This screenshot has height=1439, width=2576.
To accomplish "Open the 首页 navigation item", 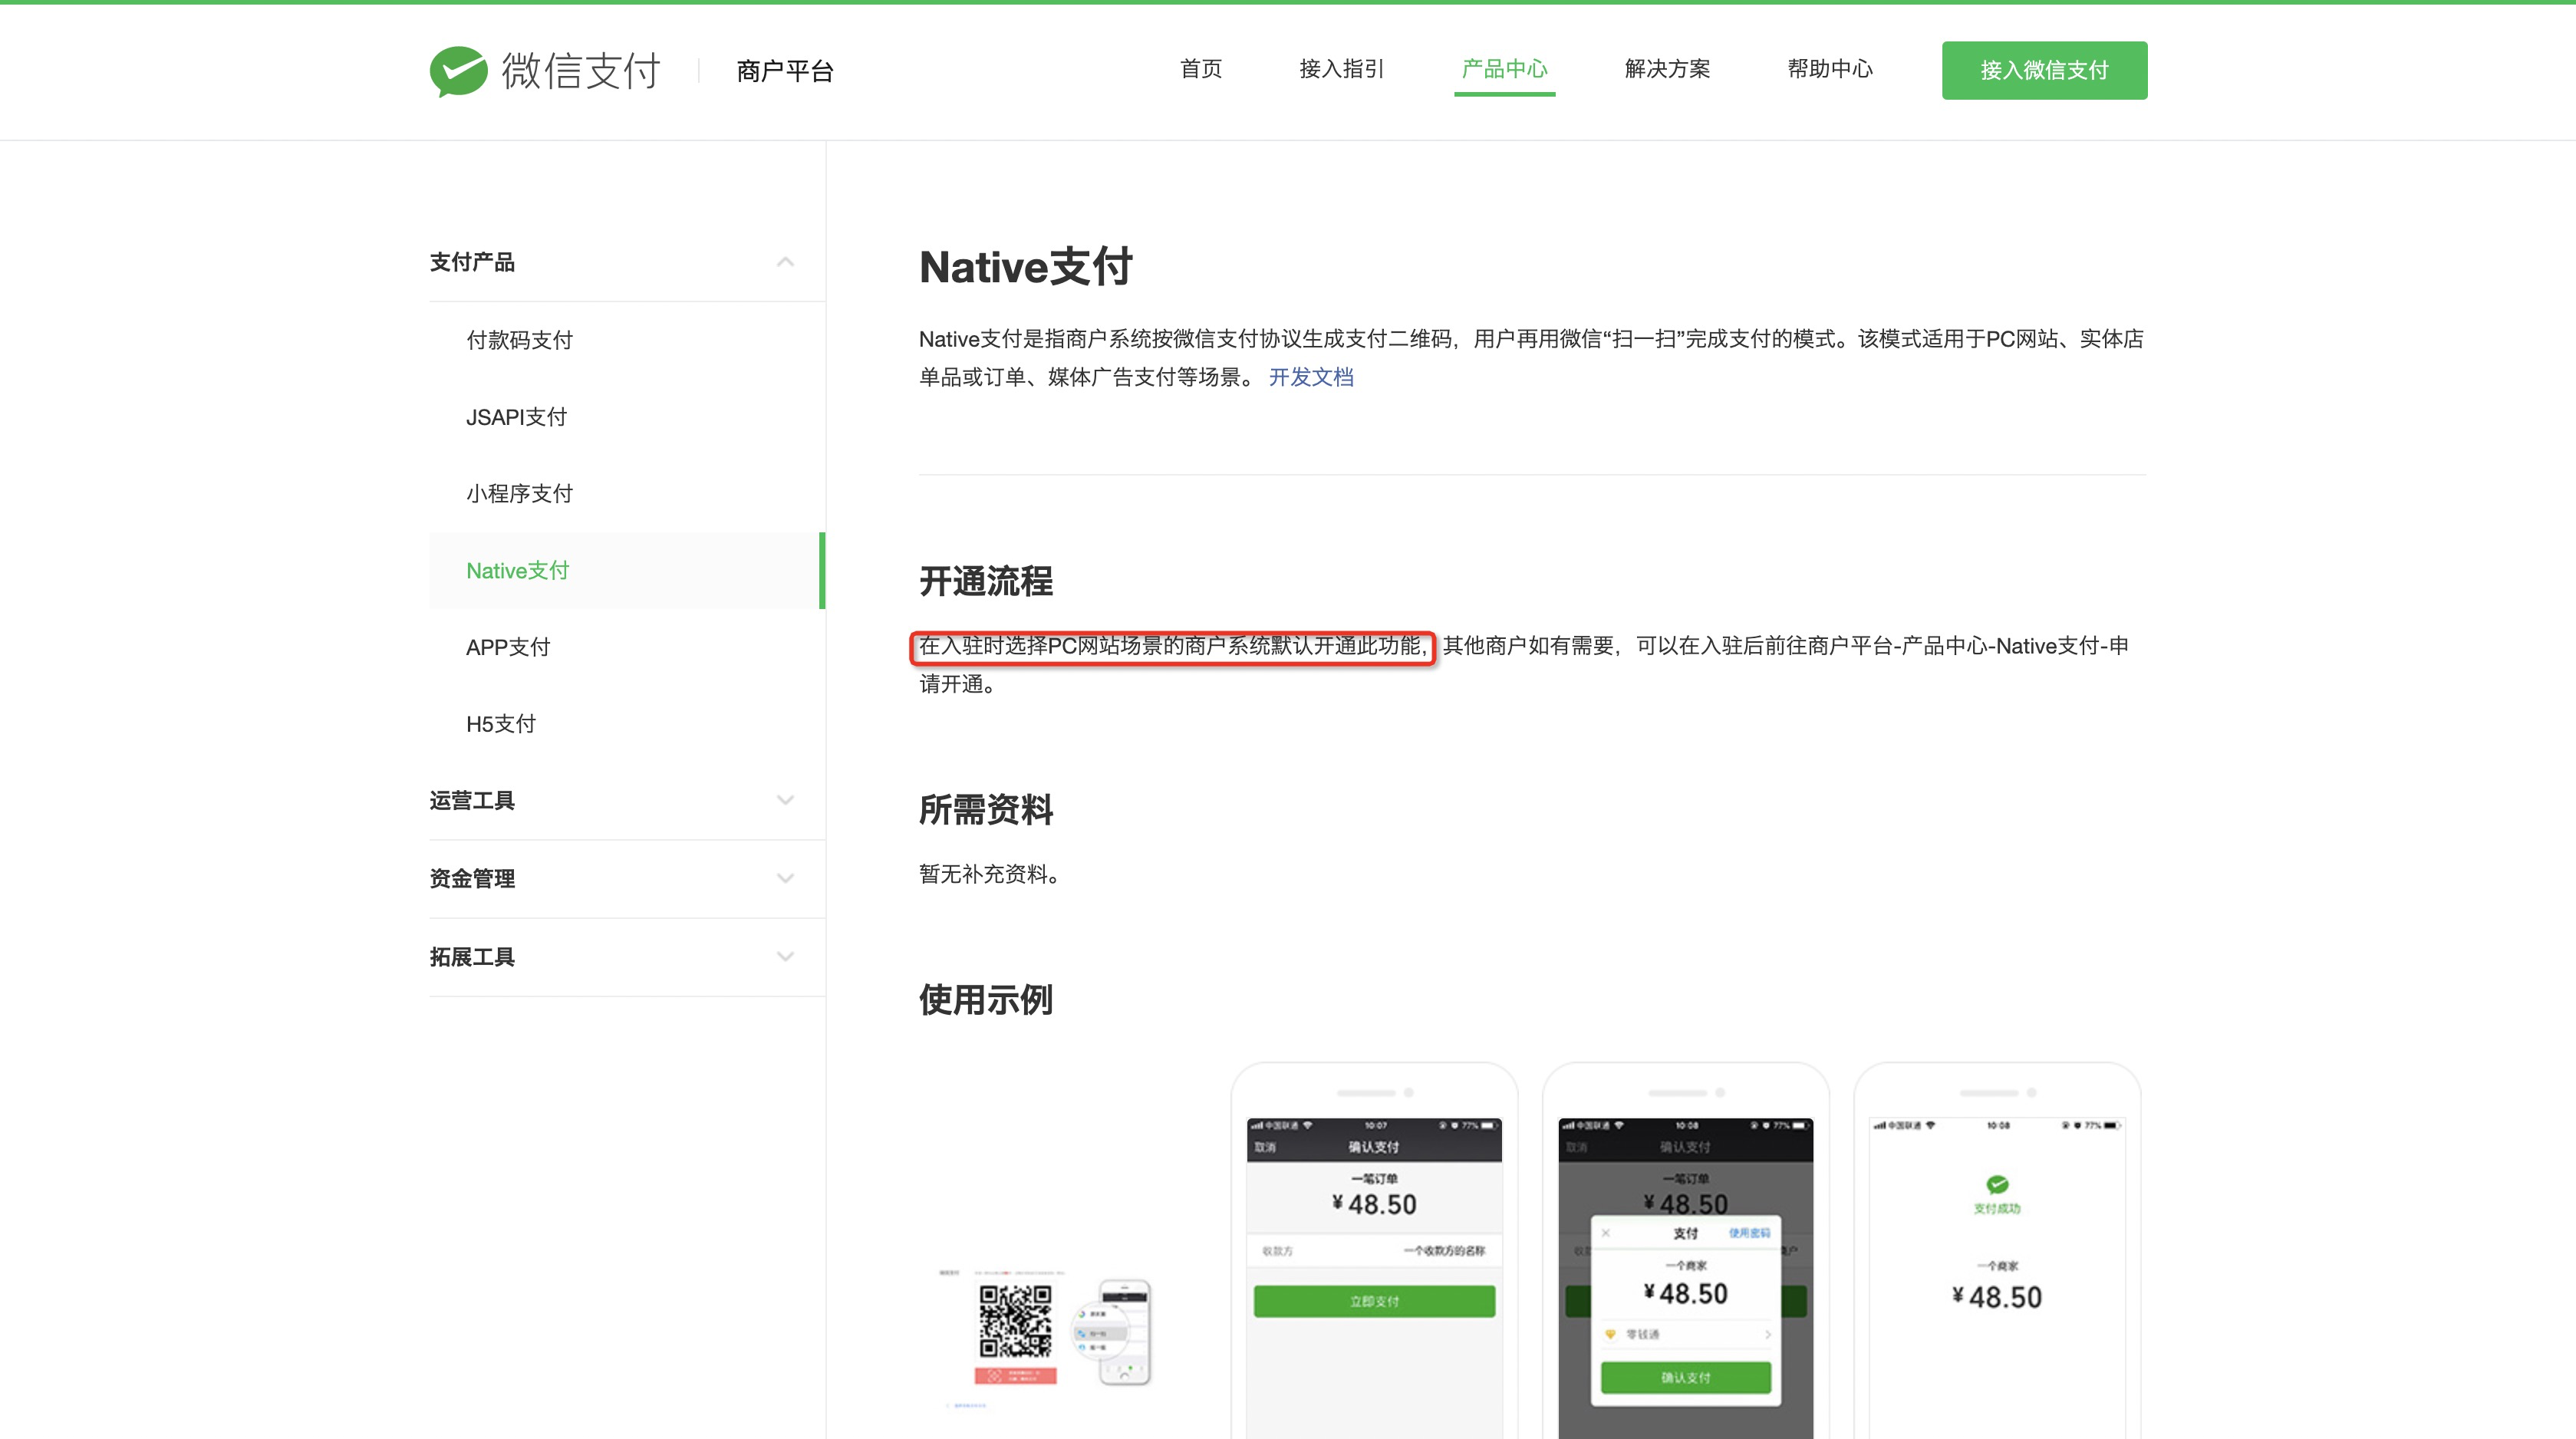I will (x=1200, y=69).
